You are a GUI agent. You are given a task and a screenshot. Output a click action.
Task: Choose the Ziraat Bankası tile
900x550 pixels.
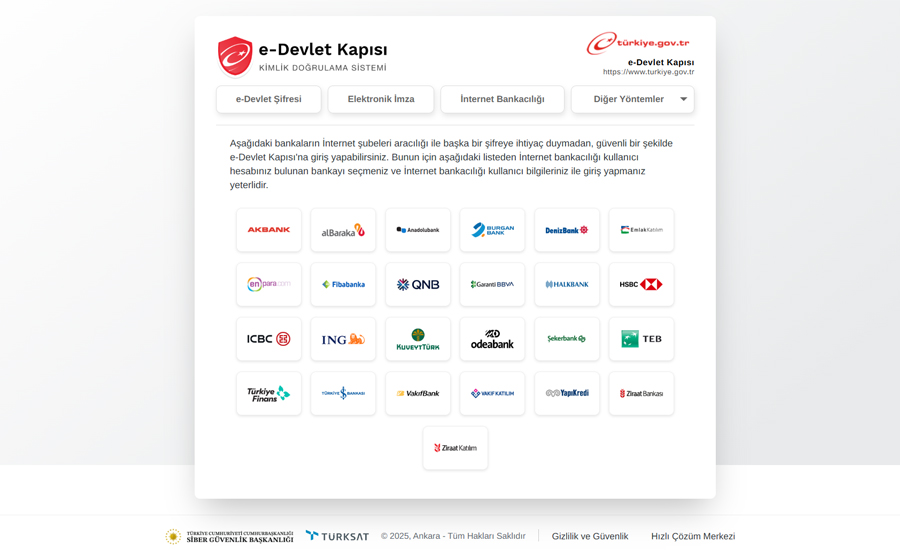[x=641, y=393]
